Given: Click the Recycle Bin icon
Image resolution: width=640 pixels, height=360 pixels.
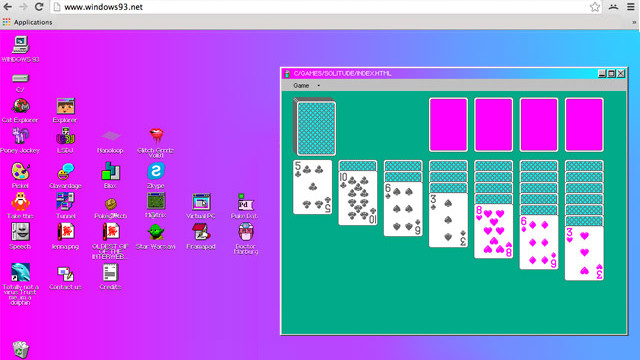Looking at the screenshot, I should 20,350.
